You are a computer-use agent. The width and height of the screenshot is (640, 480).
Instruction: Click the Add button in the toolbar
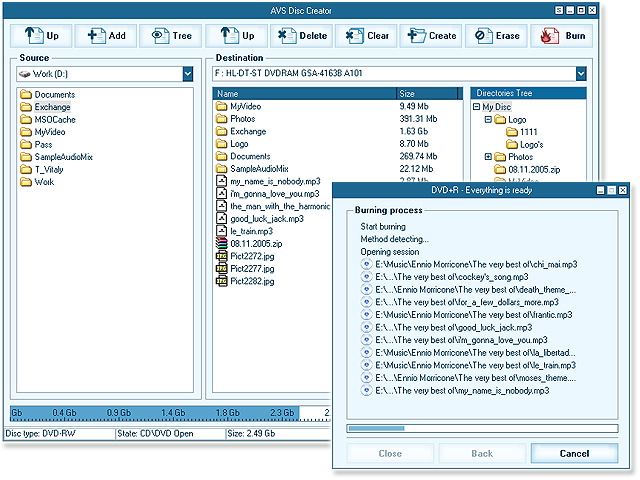pyautogui.click(x=107, y=36)
